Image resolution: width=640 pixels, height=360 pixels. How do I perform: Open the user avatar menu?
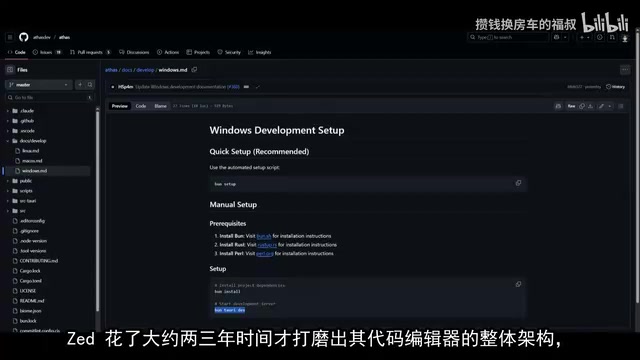point(625,38)
